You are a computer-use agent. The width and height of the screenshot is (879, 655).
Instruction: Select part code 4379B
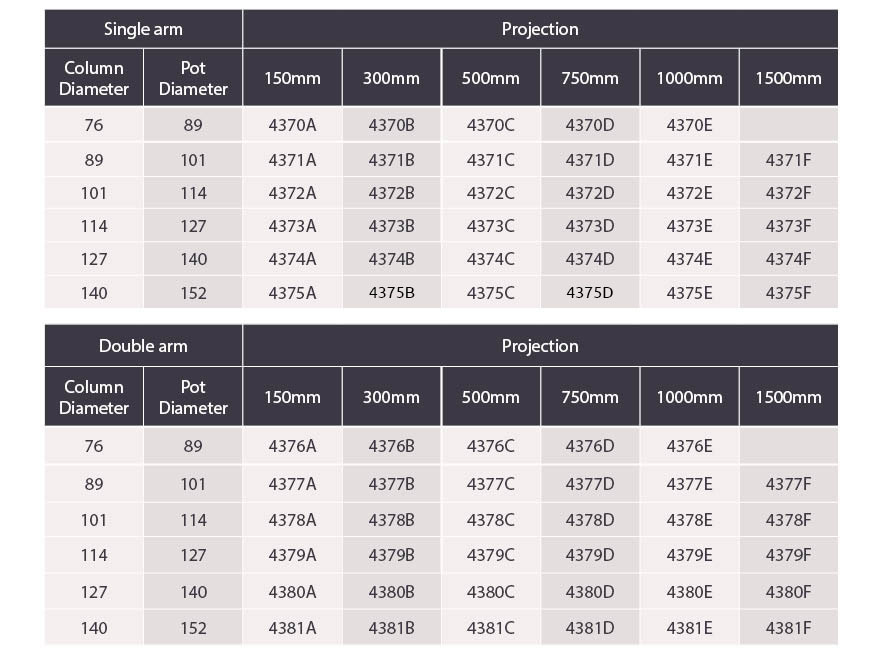point(391,555)
